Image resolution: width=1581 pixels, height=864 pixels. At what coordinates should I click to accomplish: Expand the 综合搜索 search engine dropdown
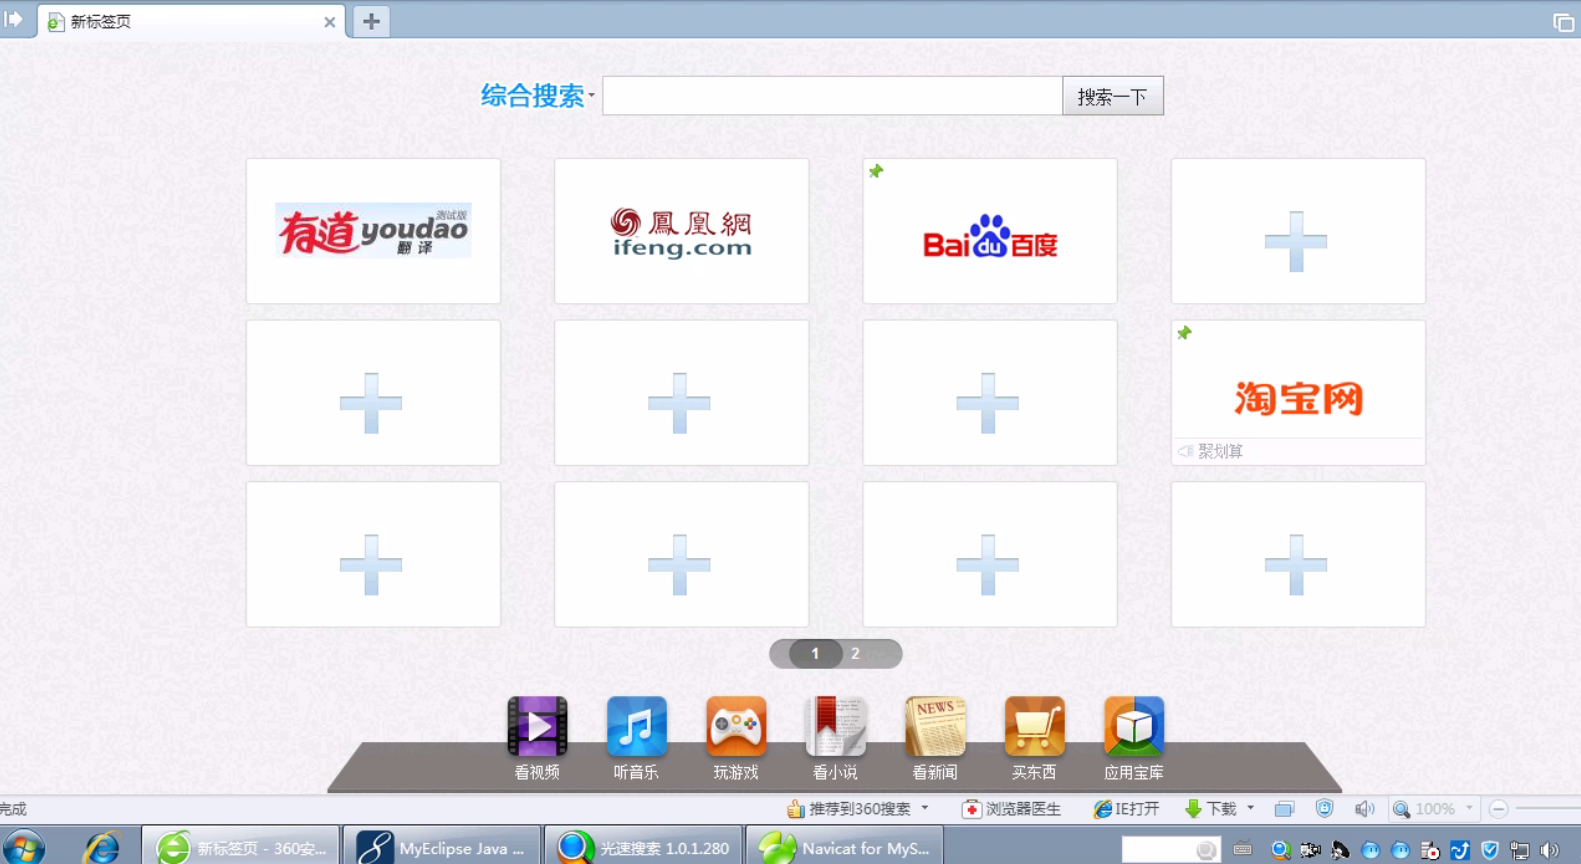pyautogui.click(x=591, y=96)
